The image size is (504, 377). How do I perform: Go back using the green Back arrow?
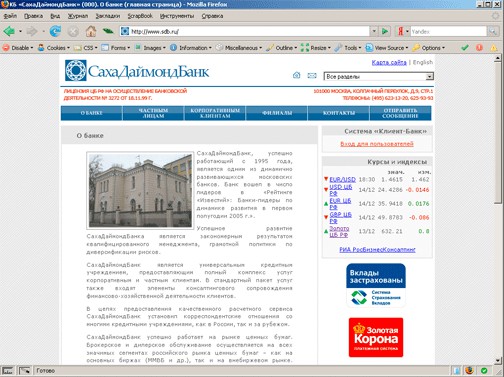click(x=9, y=32)
